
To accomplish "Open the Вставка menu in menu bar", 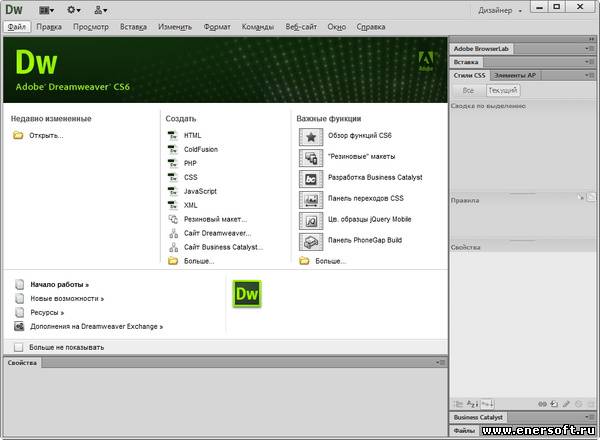I will [x=133, y=27].
